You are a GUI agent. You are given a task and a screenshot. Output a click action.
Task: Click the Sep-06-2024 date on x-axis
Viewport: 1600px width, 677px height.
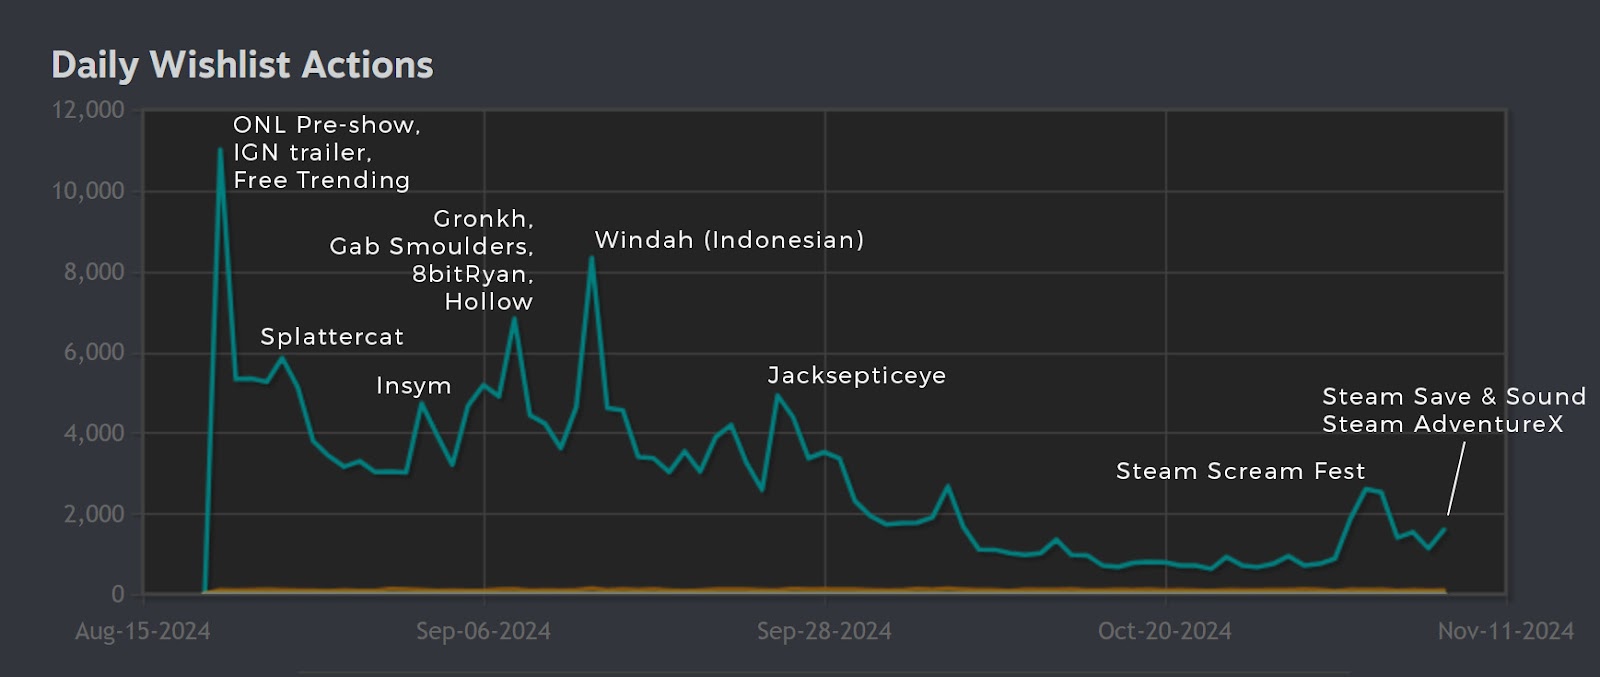483,631
